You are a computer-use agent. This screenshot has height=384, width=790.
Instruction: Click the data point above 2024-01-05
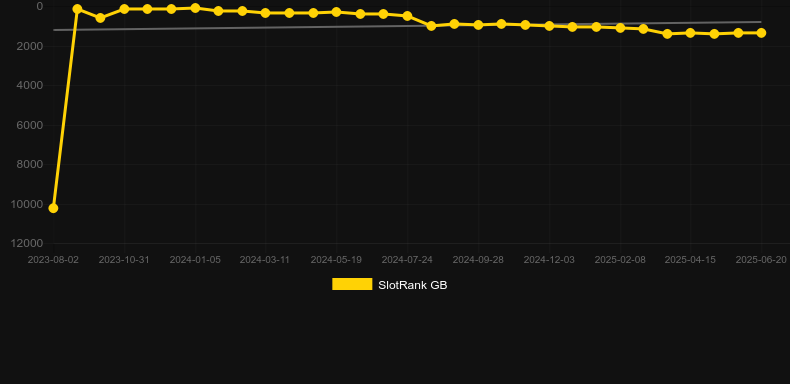pos(195,8)
